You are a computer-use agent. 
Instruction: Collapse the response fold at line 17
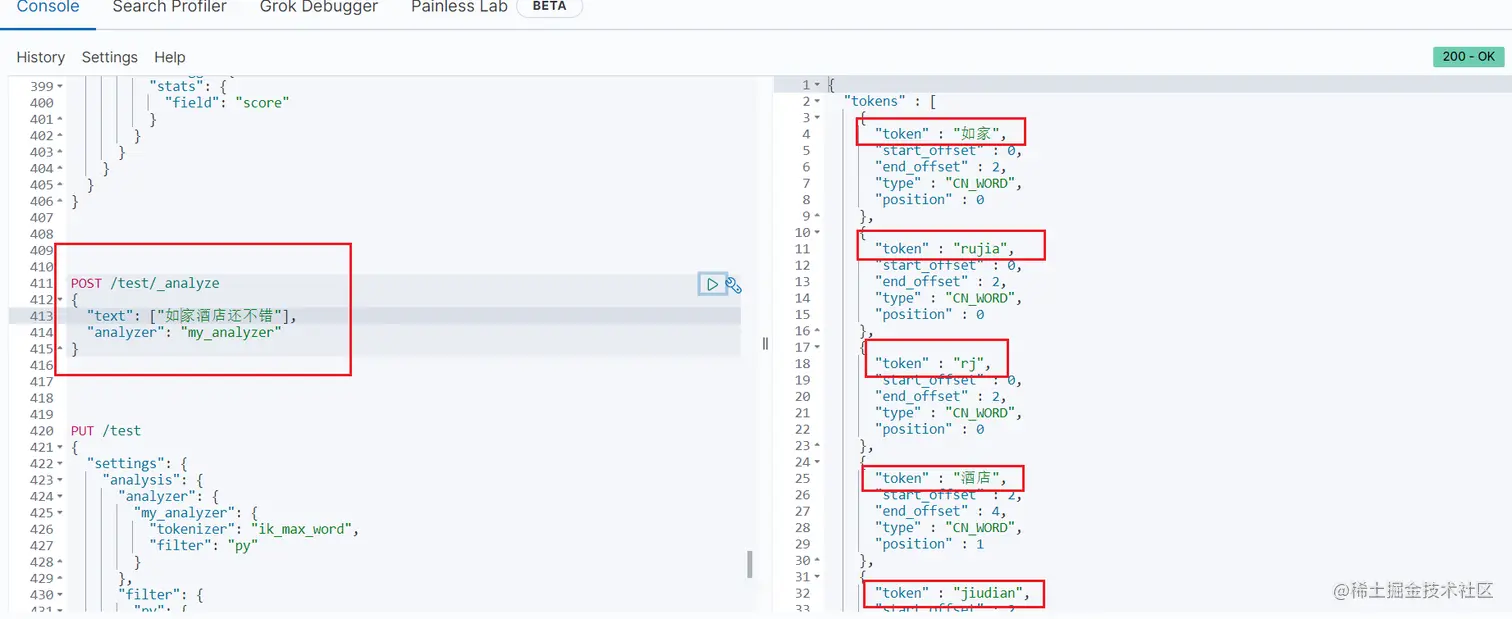click(817, 347)
